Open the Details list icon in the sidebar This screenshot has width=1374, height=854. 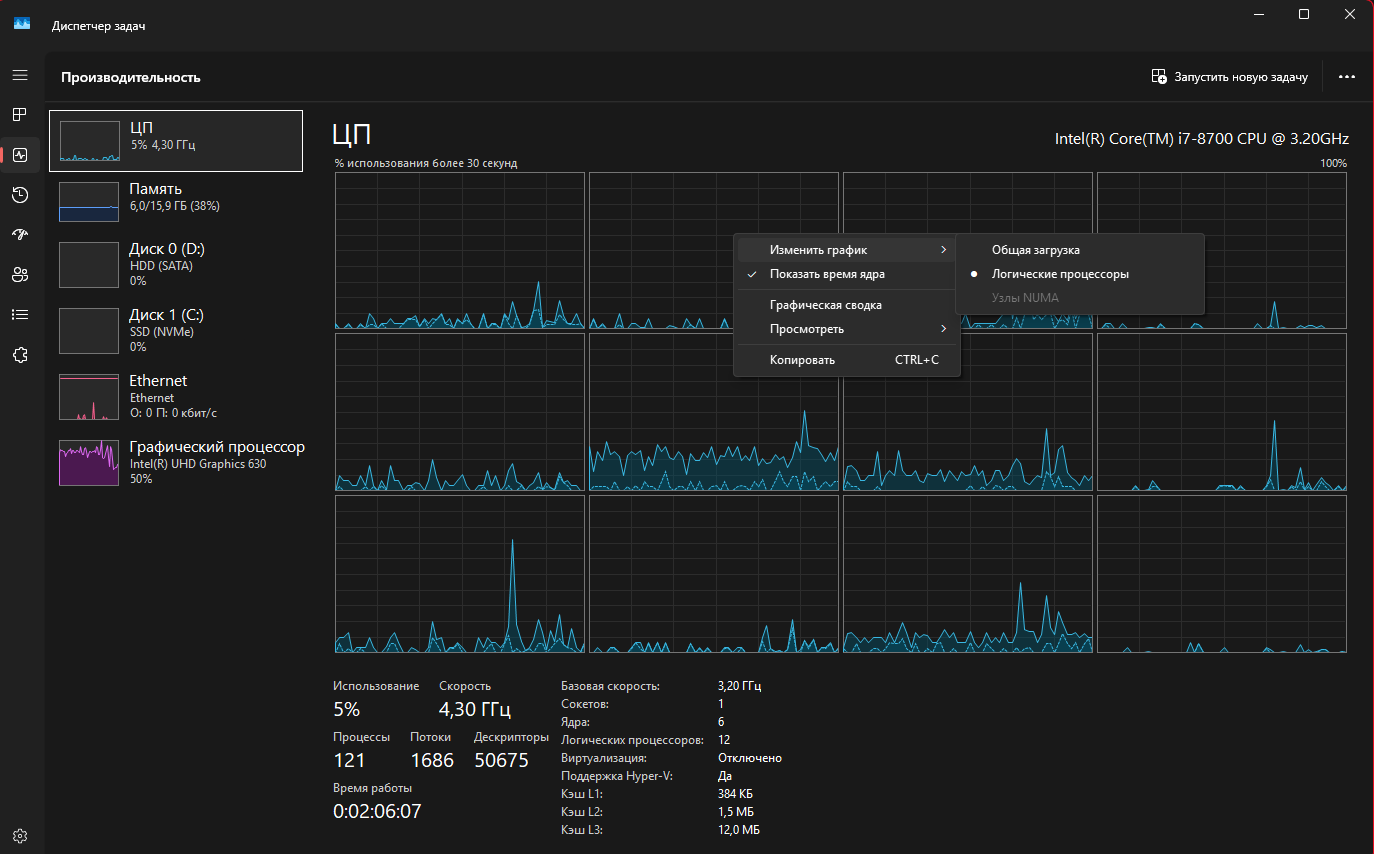(19, 314)
